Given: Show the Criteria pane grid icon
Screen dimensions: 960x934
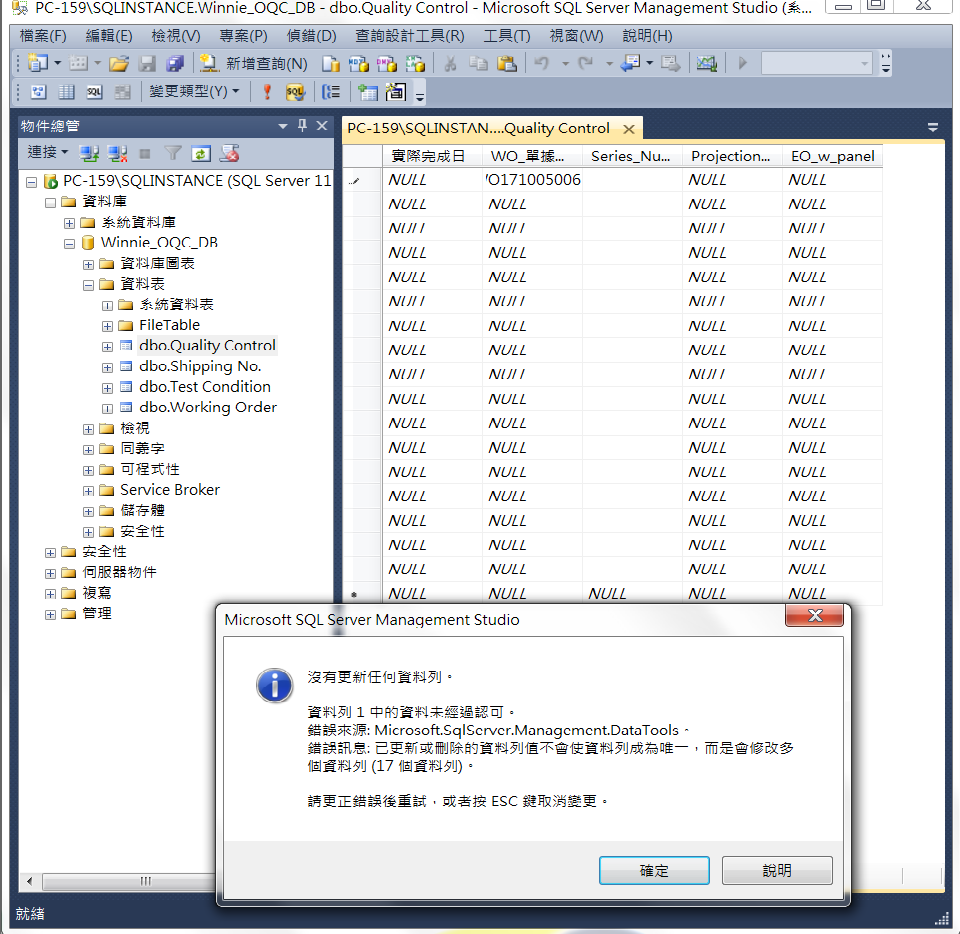Looking at the screenshot, I should tap(66, 92).
